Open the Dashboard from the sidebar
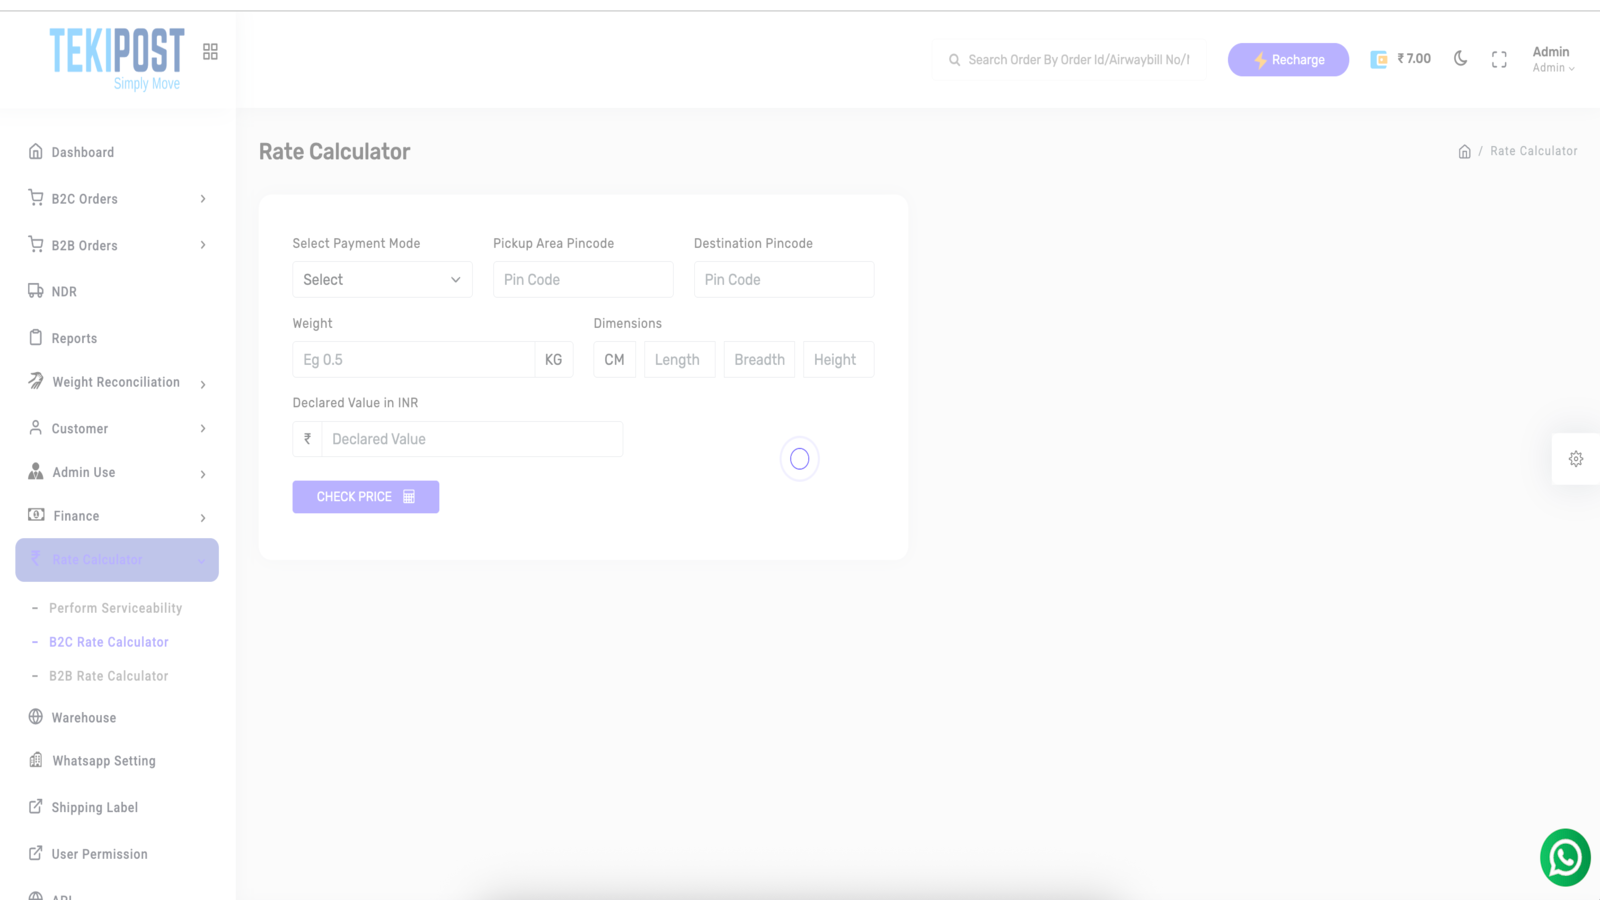The image size is (1600, 900). coord(82,152)
